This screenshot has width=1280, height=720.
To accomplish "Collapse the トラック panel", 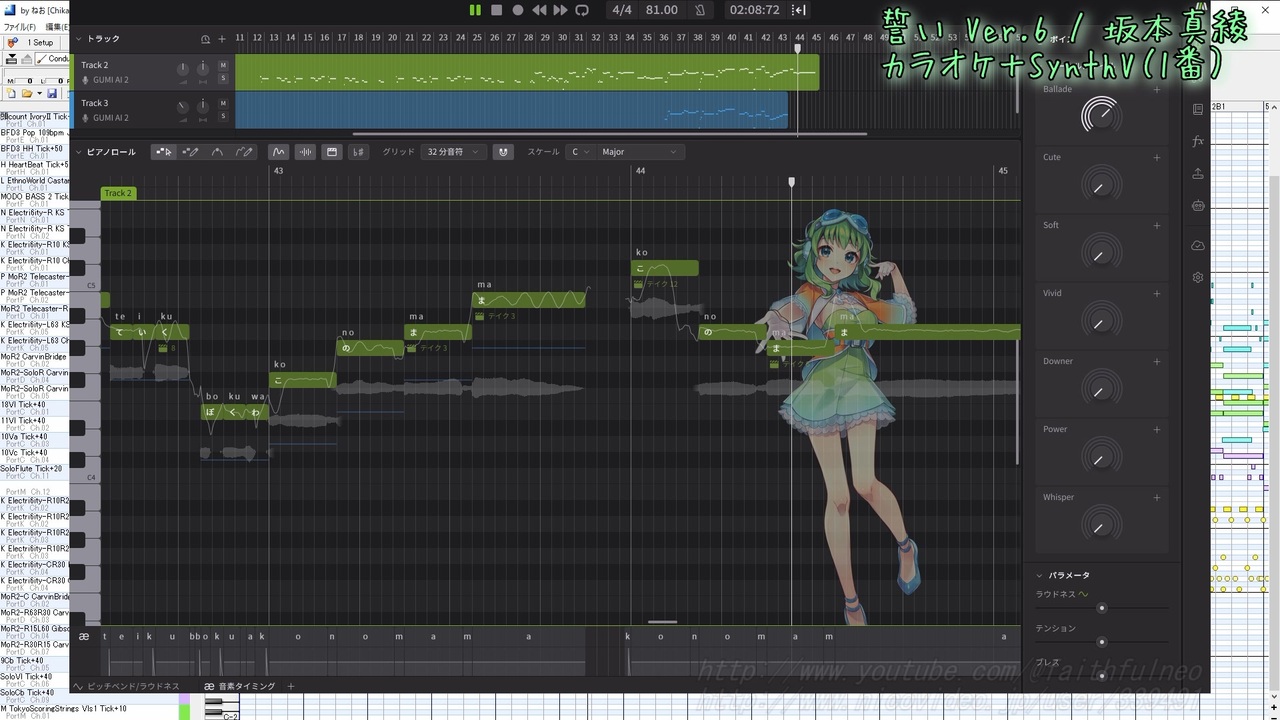I will click(x=79, y=39).
